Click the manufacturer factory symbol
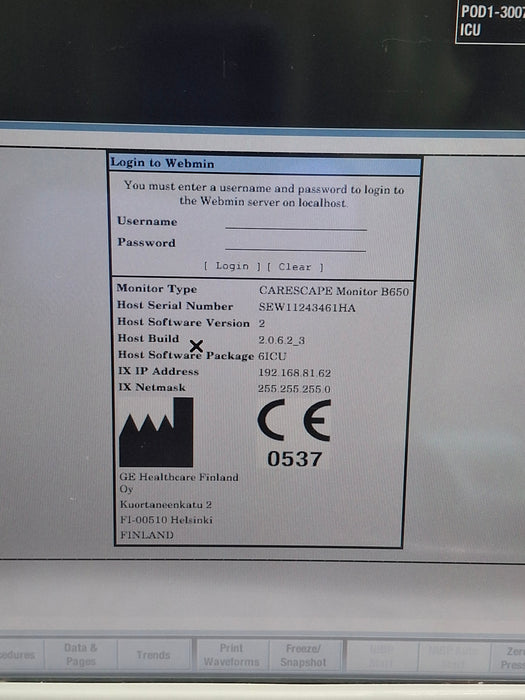The width and height of the screenshot is (525, 700). click(156, 432)
